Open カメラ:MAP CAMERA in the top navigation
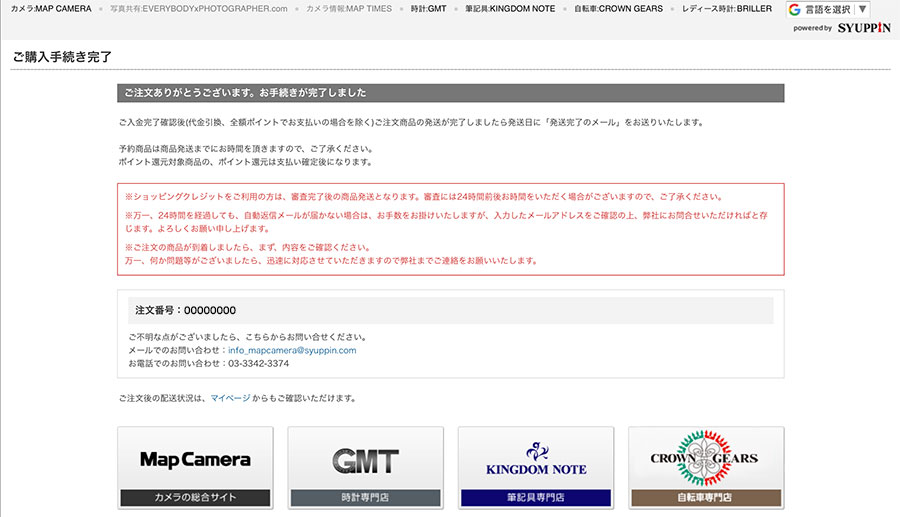The image size is (900, 517). (x=46, y=9)
